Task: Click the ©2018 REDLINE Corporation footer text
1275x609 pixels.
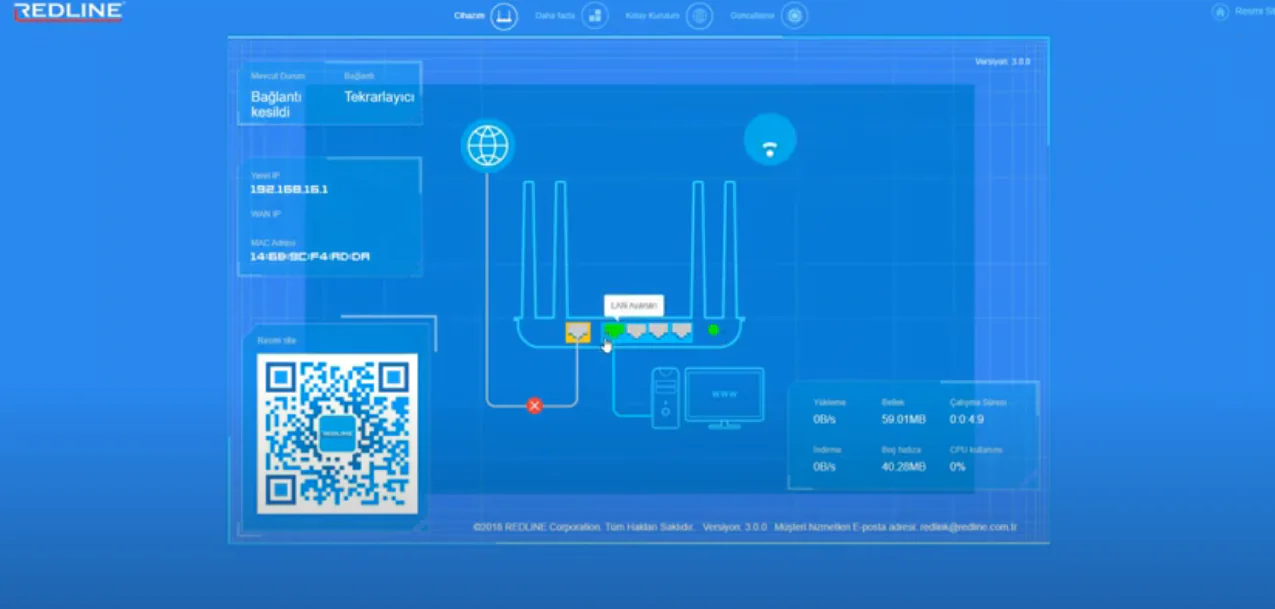Action: coord(584,527)
